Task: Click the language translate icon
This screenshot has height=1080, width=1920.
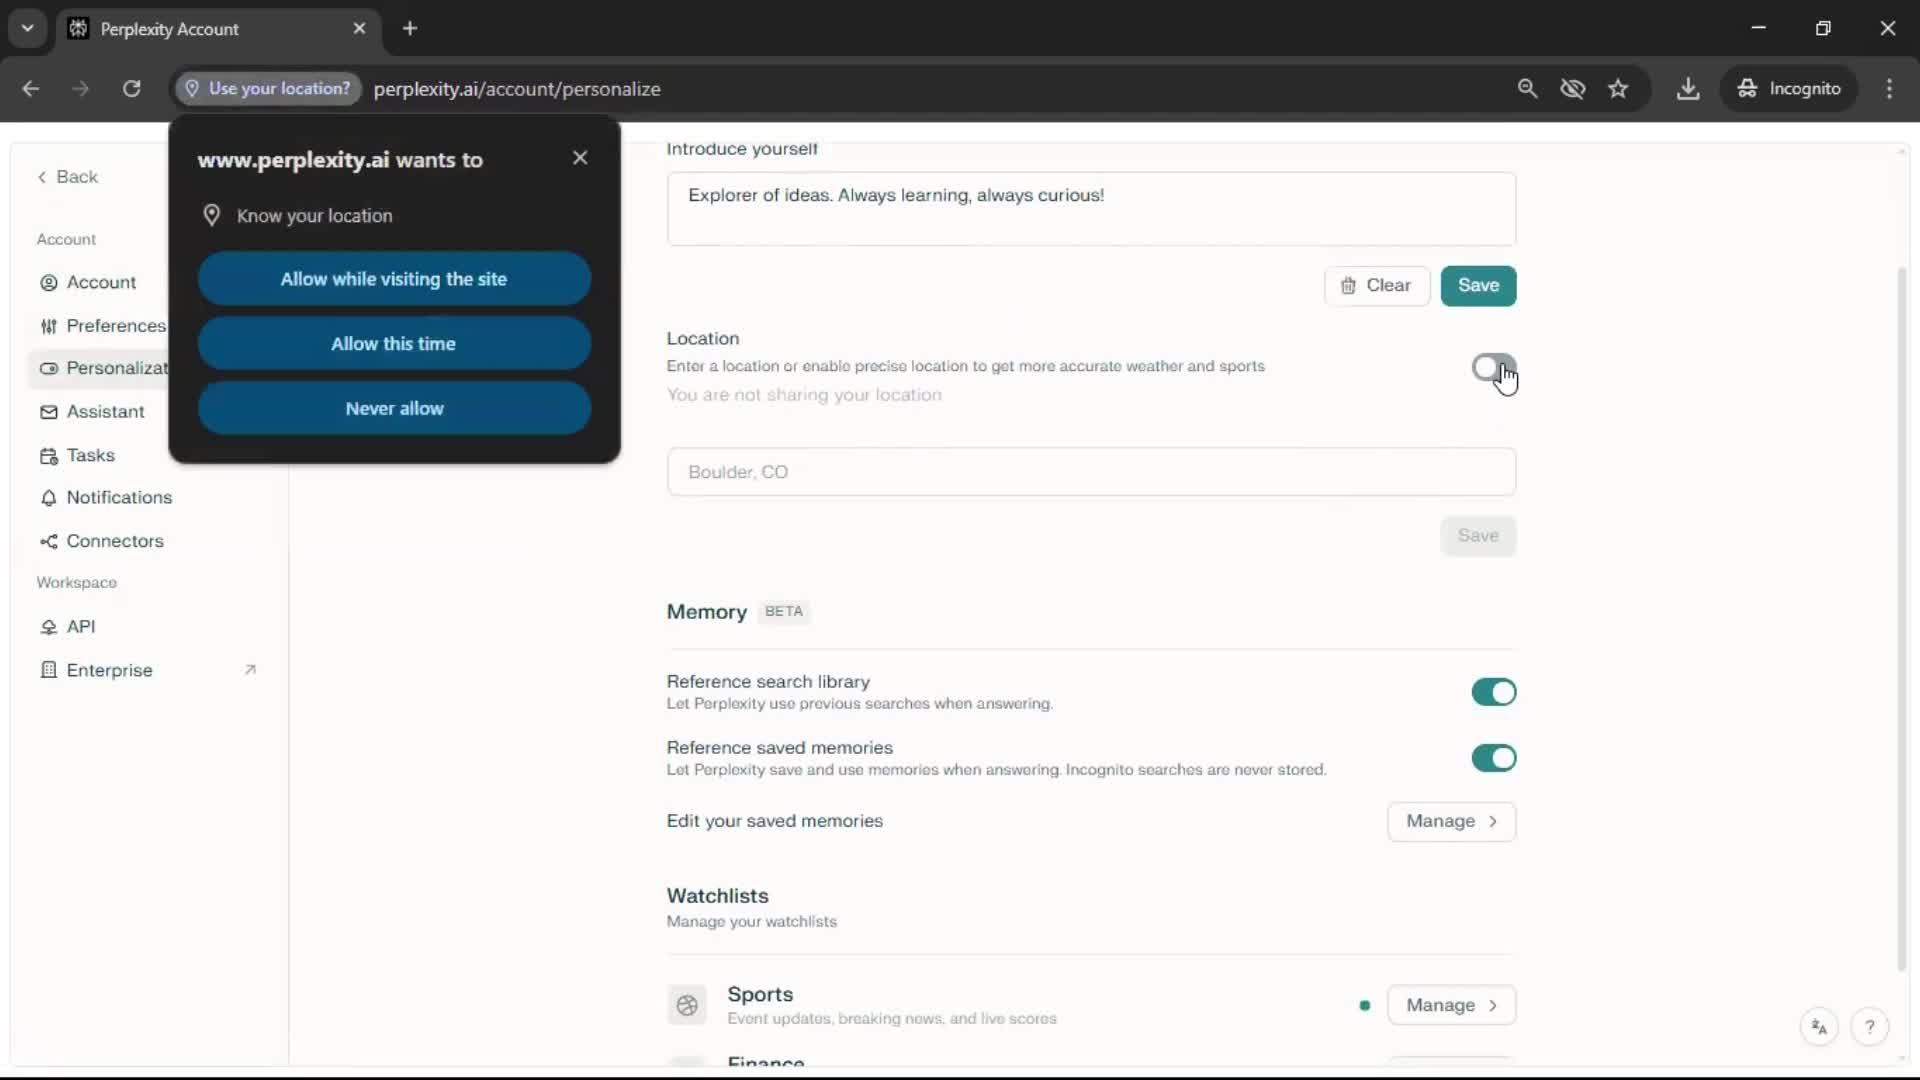Action: [x=1819, y=1027]
